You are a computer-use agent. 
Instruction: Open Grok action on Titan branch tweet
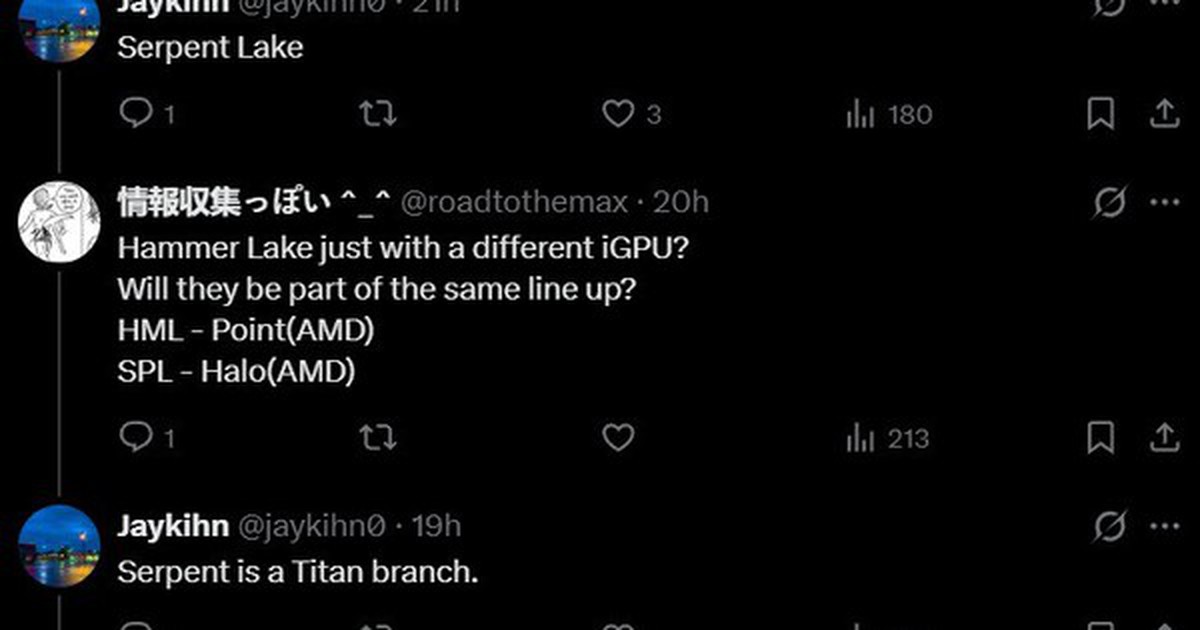tap(1108, 526)
